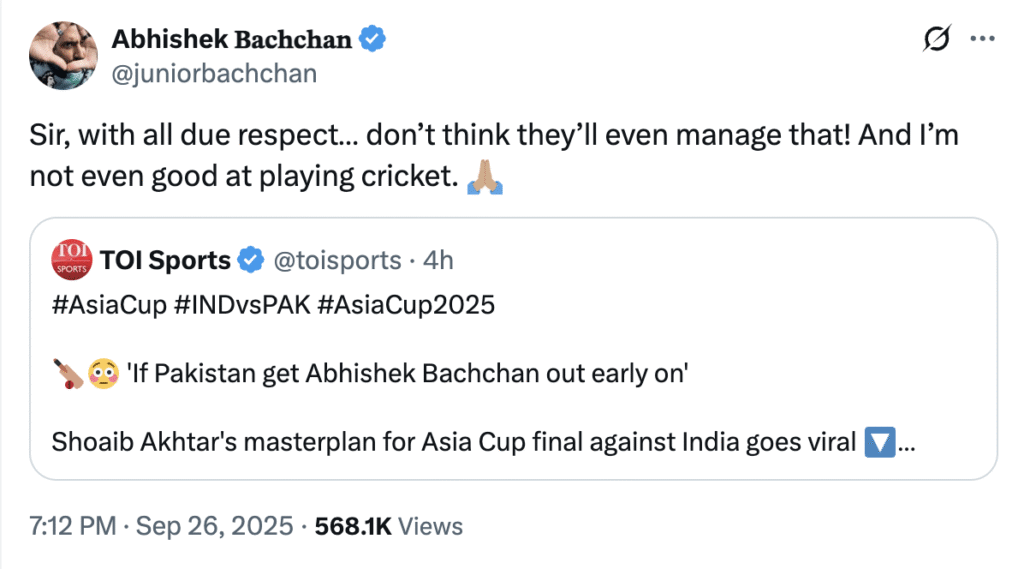The height and width of the screenshot is (569, 1024).
Task: Click the TOI Sports red logo avatar
Action: (x=69, y=261)
